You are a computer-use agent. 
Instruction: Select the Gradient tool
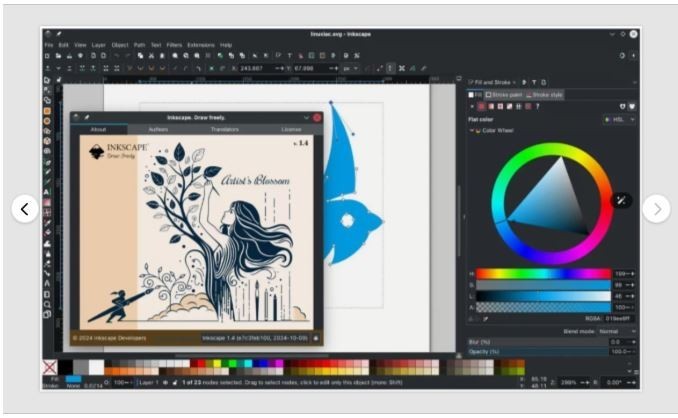coord(47,202)
